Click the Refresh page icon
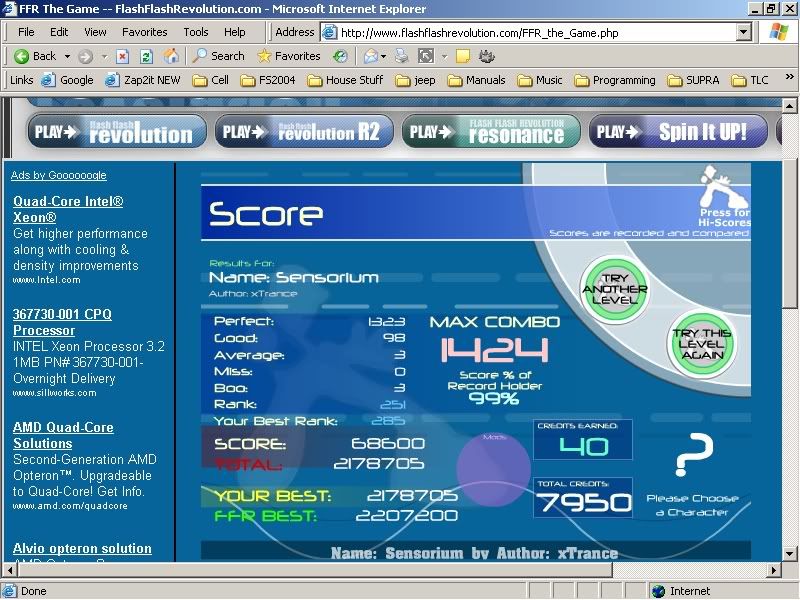This screenshot has width=800, height=600. coord(146,56)
